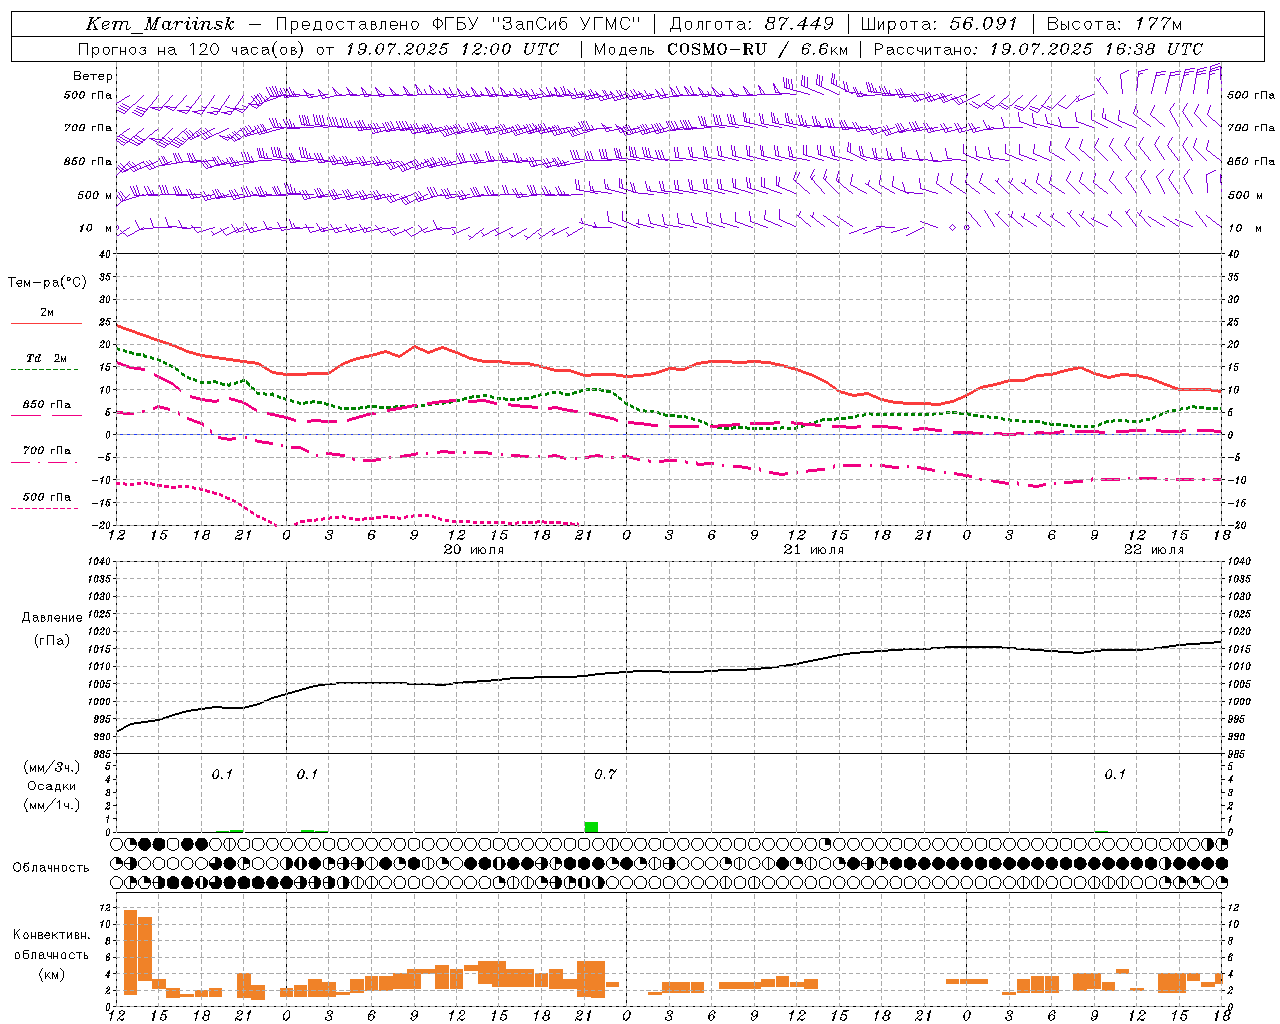
Task: Click the 'Облачность' cloudiness label
Action: pyautogui.click(x=51, y=868)
